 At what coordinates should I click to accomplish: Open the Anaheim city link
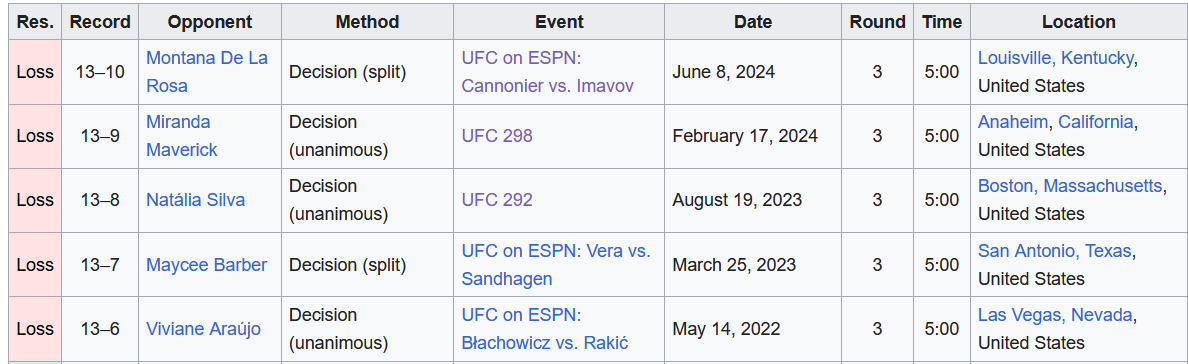point(1013,122)
